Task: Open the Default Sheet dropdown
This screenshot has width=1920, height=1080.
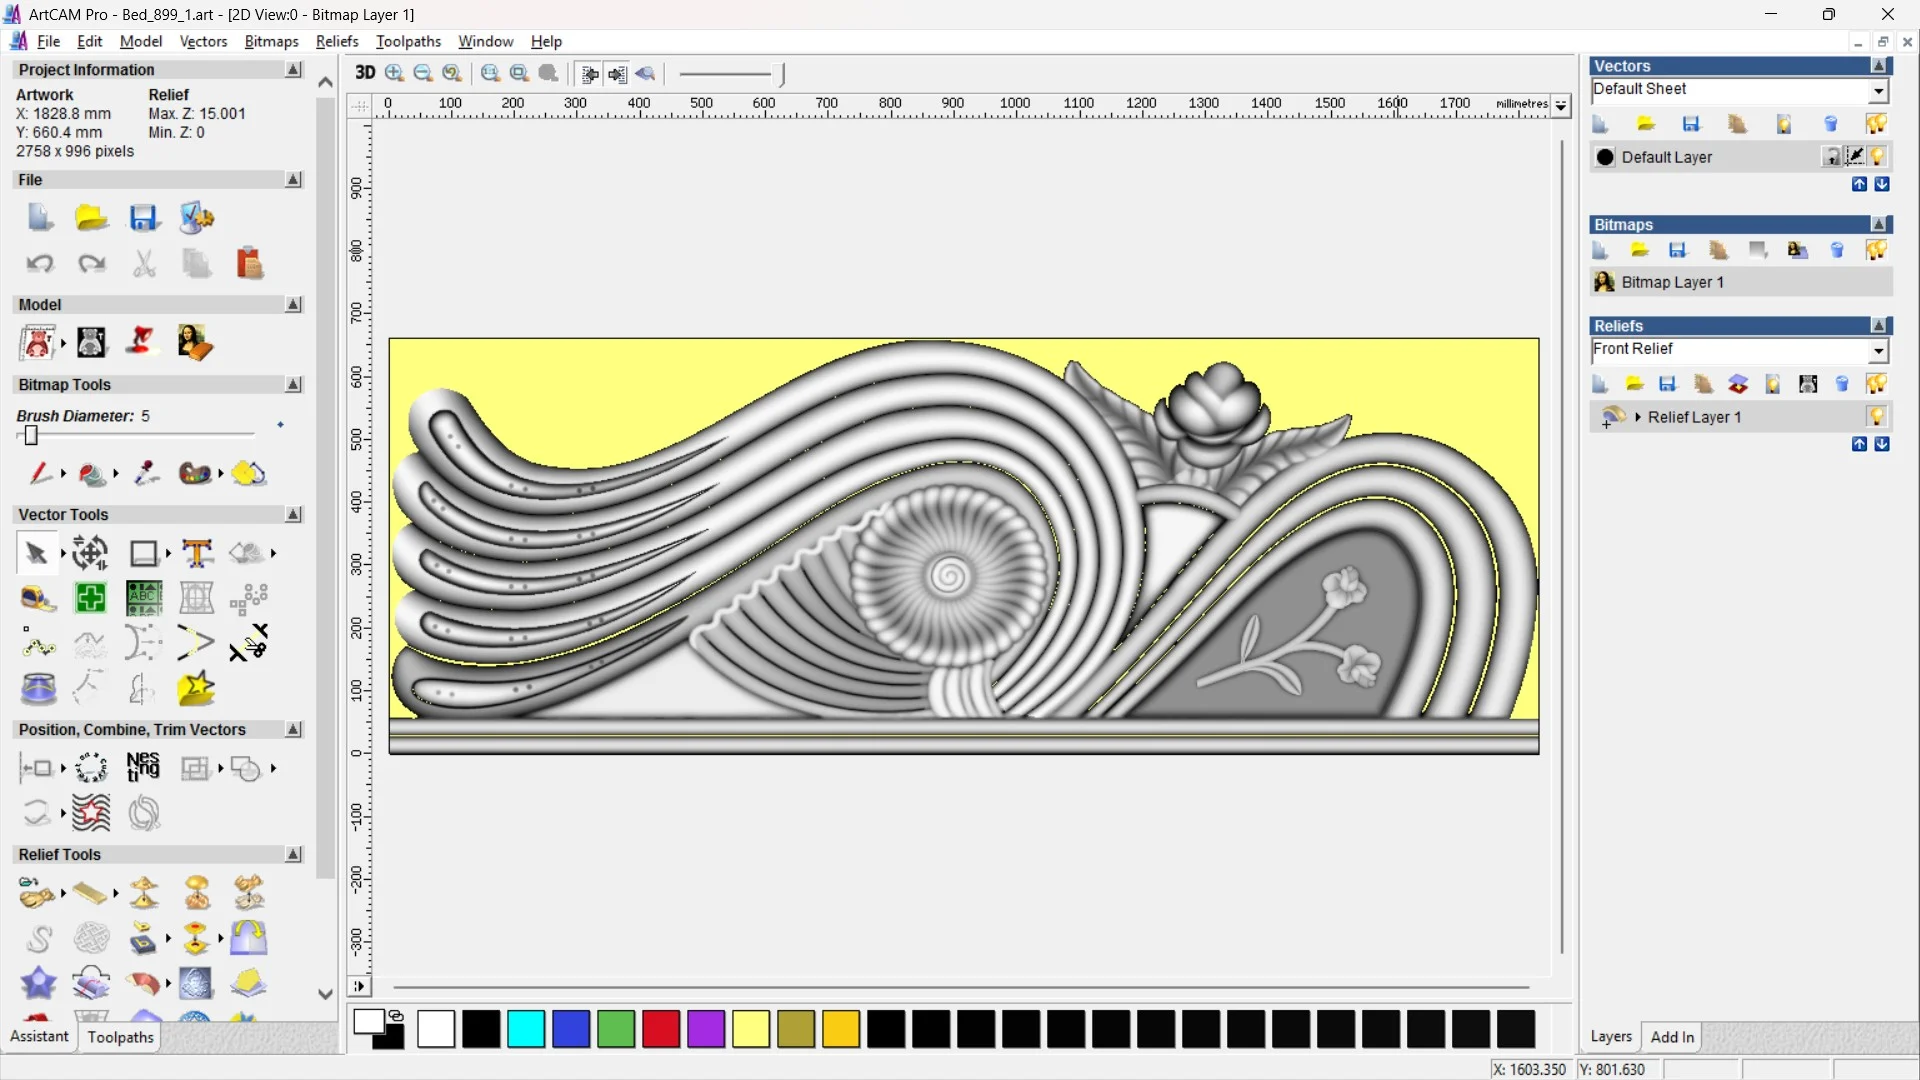Action: (1878, 91)
